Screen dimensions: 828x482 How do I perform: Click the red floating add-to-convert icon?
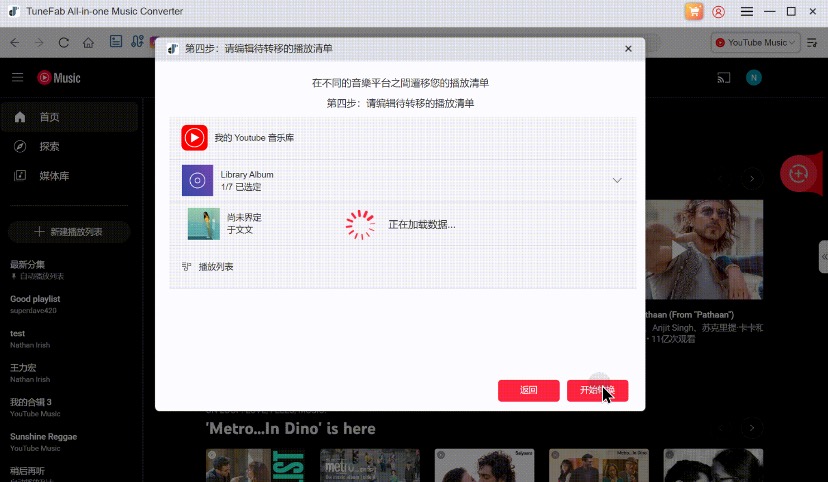pyautogui.click(x=798, y=173)
